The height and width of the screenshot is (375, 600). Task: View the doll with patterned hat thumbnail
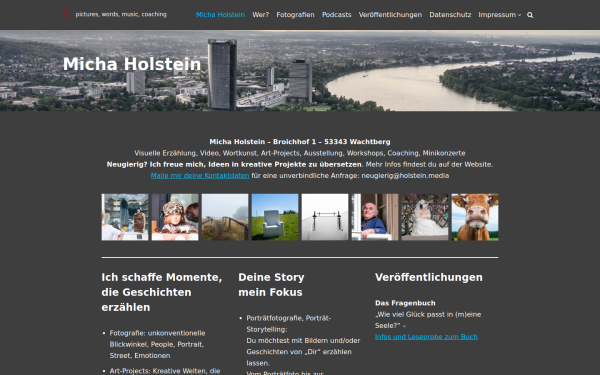pos(175,217)
